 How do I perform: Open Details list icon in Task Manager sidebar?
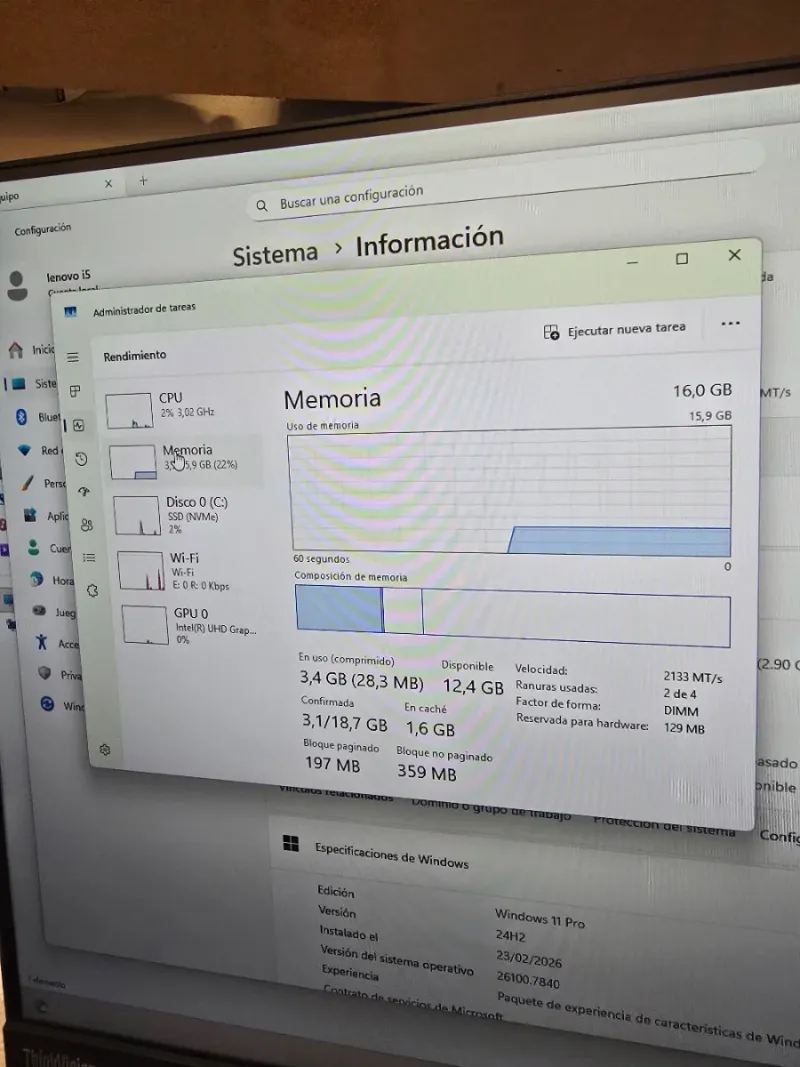[89, 557]
